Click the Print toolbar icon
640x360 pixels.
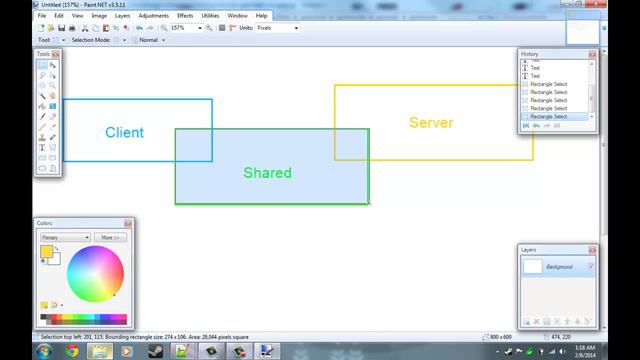(72, 28)
